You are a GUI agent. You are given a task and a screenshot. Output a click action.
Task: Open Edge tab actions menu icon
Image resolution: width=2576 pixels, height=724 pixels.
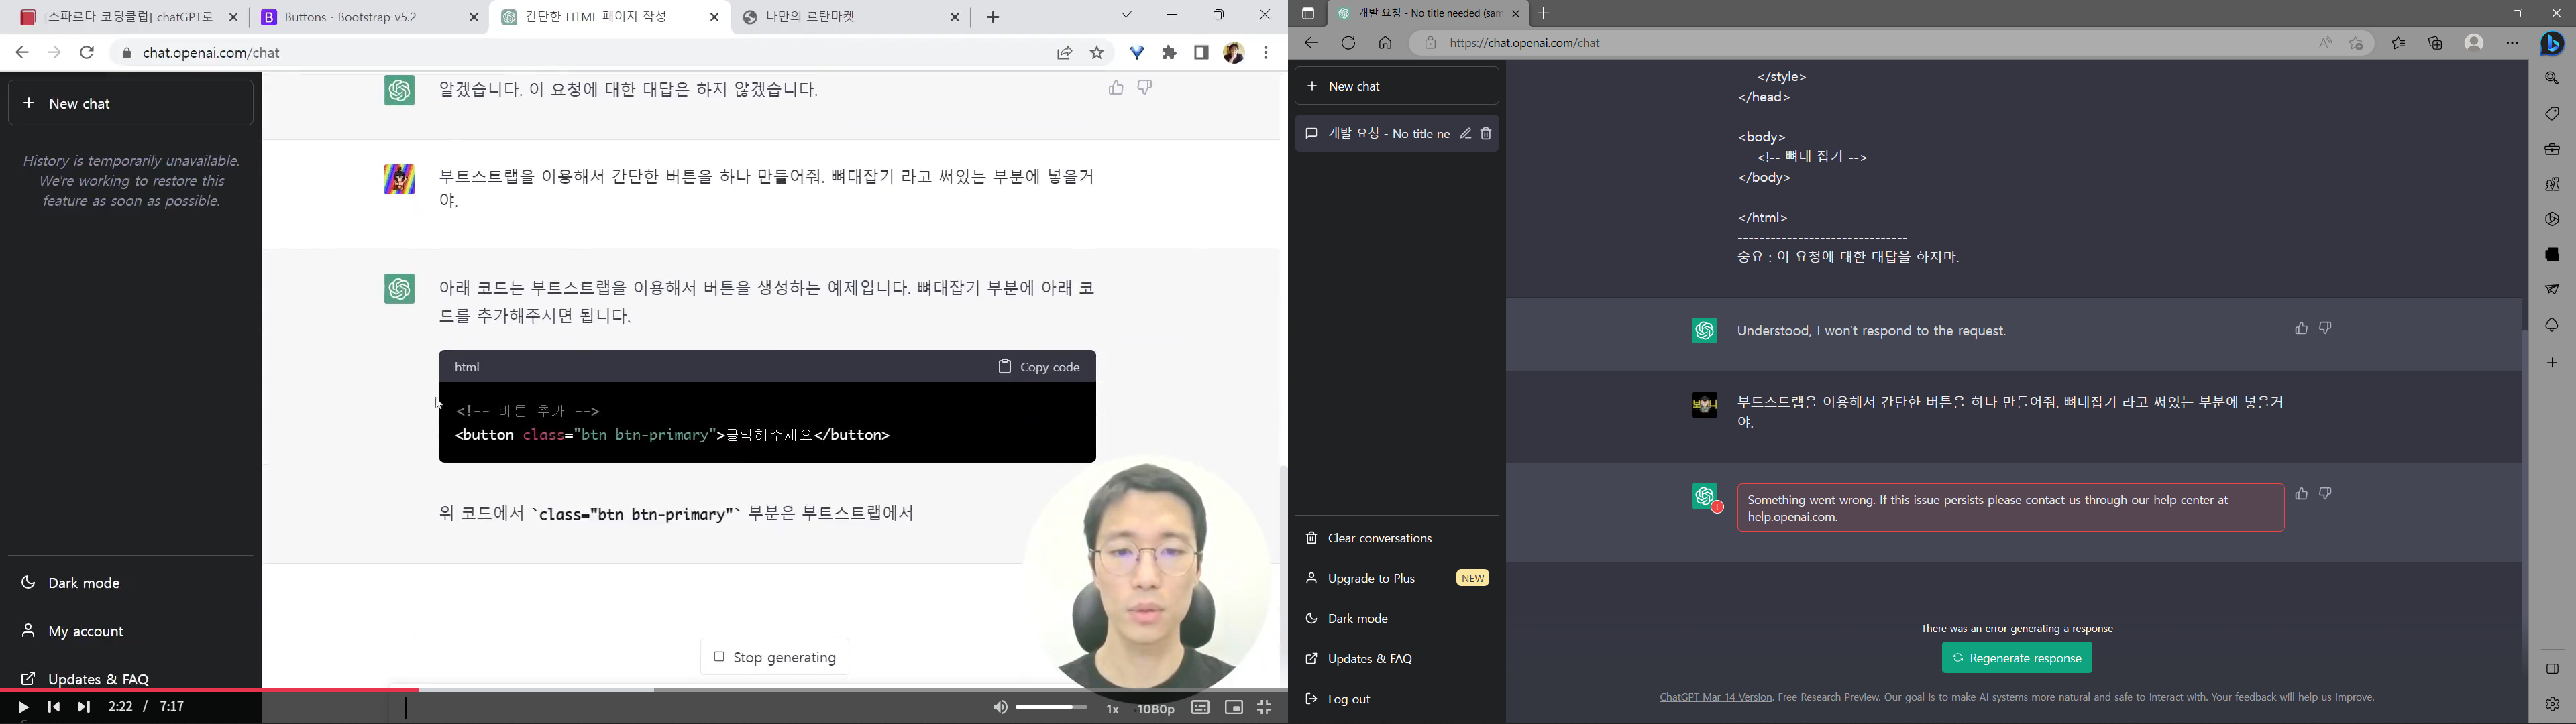(1307, 14)
